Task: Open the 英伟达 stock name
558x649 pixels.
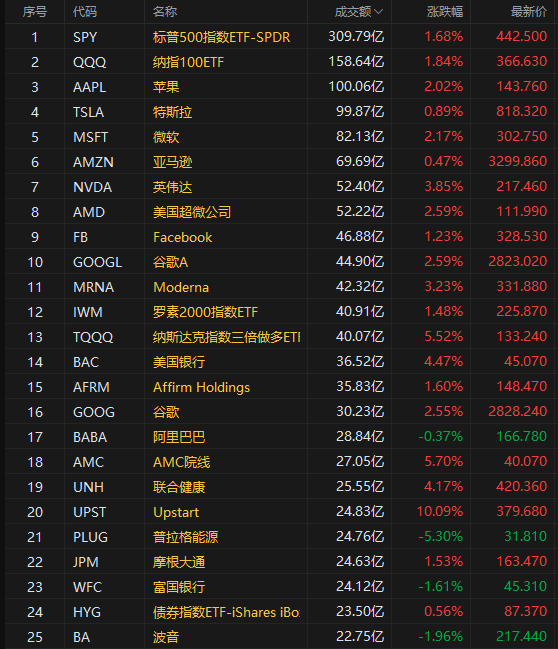Action: point(173,187)
